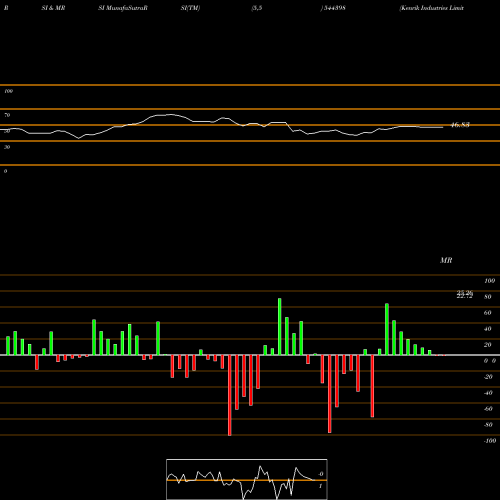Screen dimensions: 500x500
Task: Select the 'SI(TM)' header text
Action: point(190,8)
